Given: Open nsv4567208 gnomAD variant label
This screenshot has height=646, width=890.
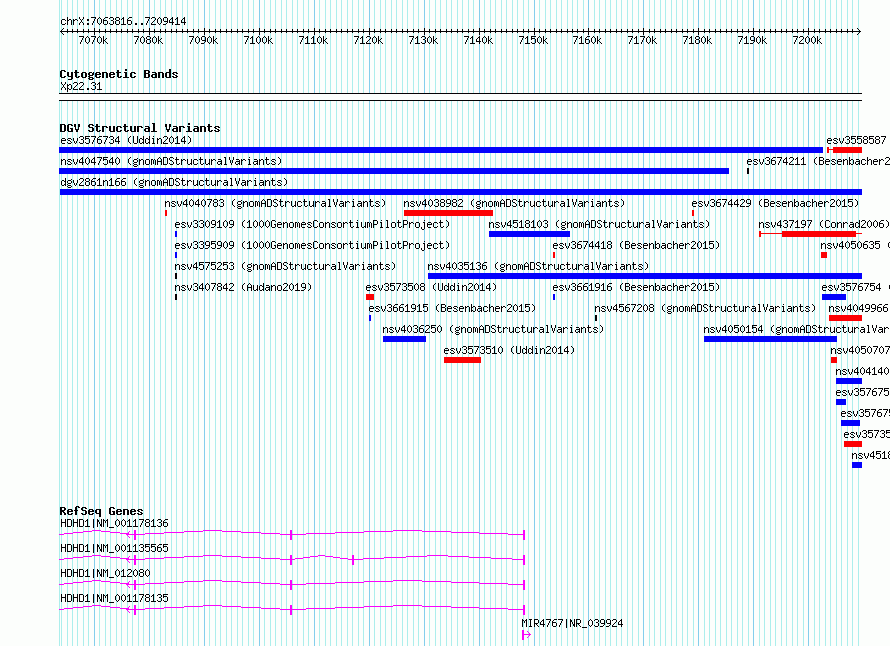Looking at the screenshot, I should click(704, 308).
